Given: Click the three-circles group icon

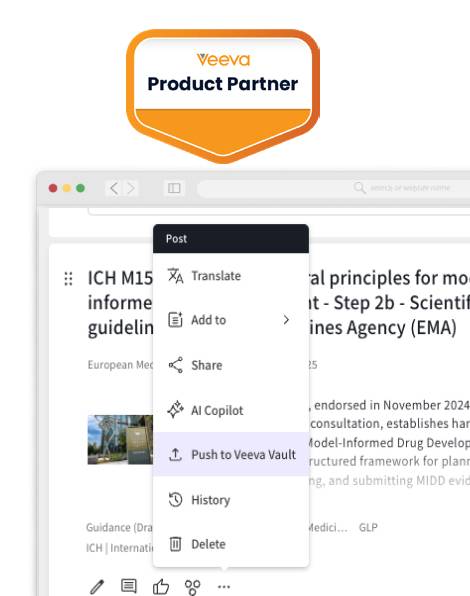Looking at the screenshot, I should pos(192,587).
